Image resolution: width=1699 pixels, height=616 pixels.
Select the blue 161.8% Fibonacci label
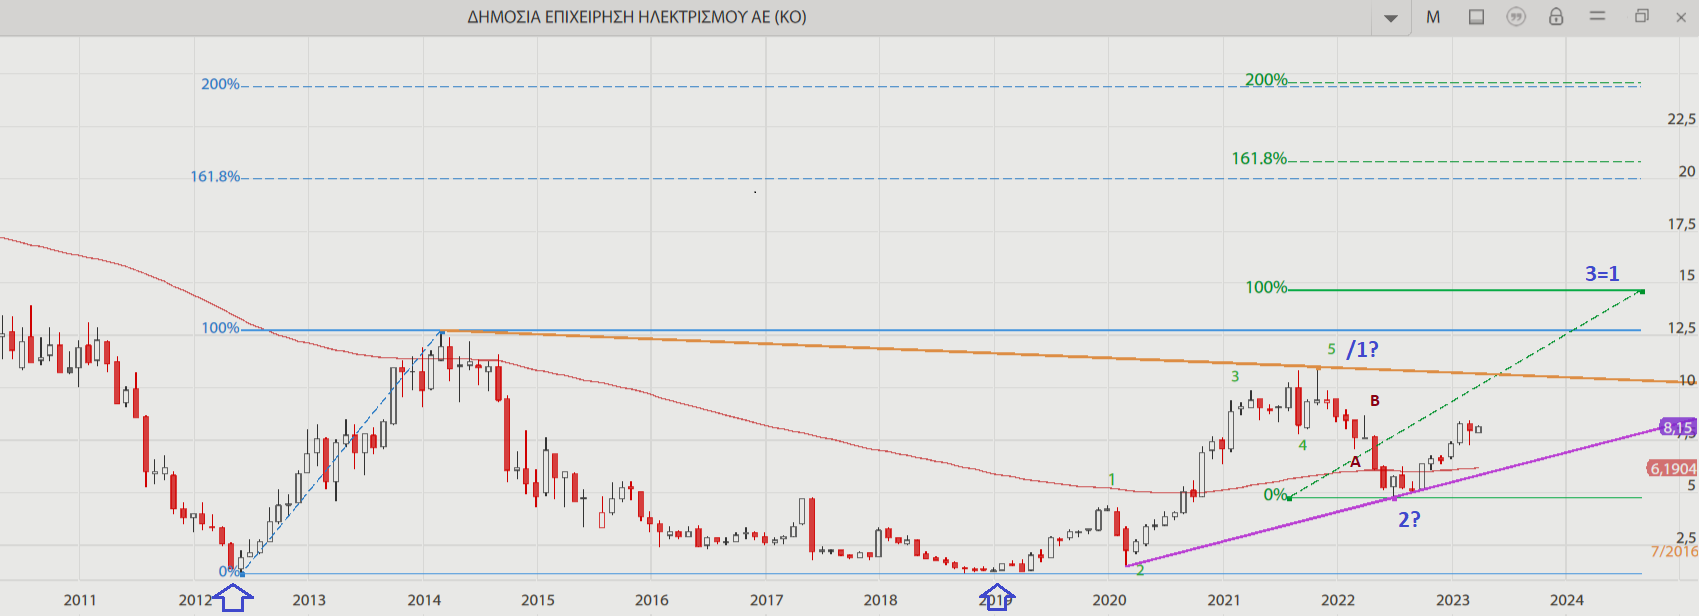coord(215,176)
